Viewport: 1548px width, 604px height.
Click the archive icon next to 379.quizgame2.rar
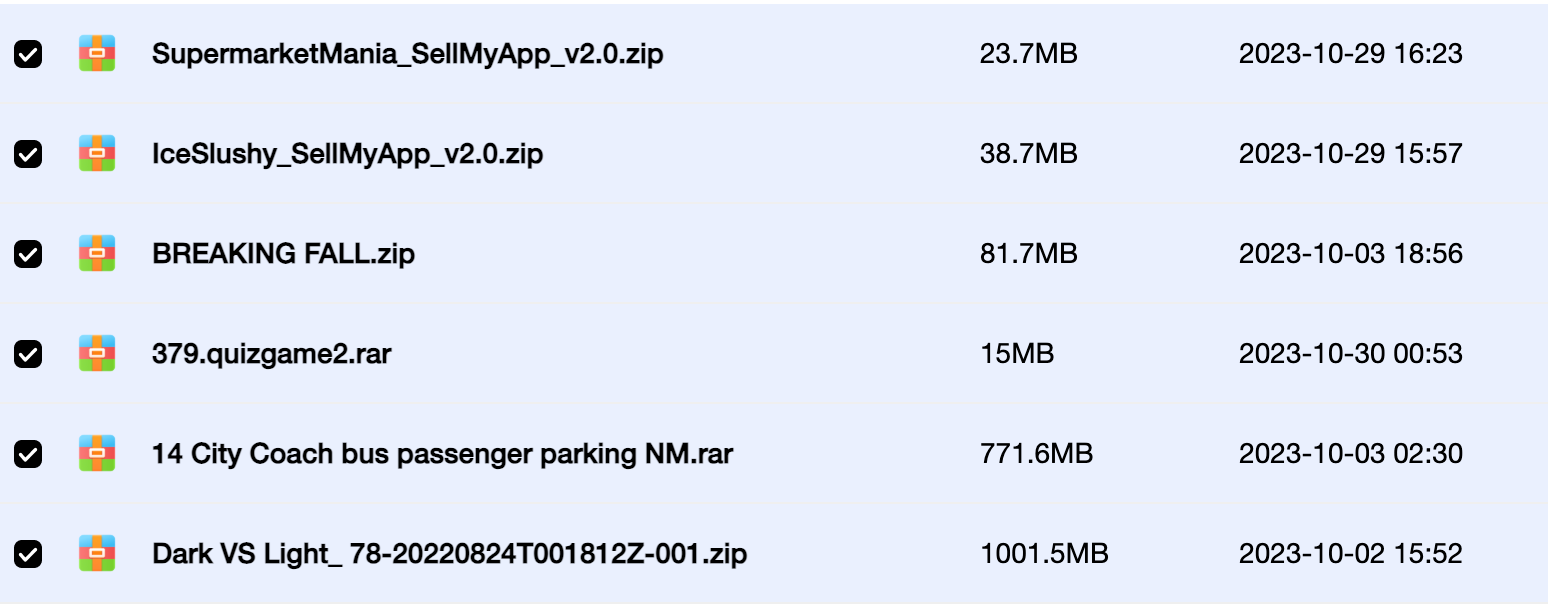pyautogui.click(x=97, y=353)
